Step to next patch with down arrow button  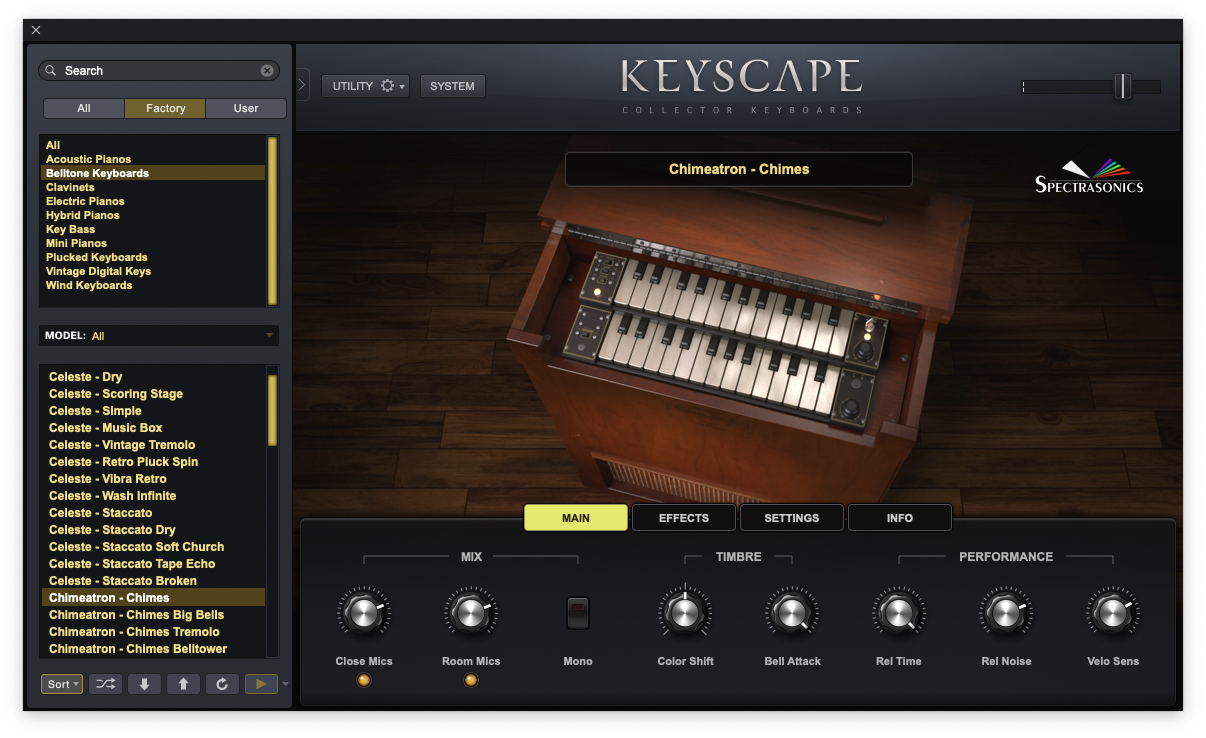coord(144,684)
